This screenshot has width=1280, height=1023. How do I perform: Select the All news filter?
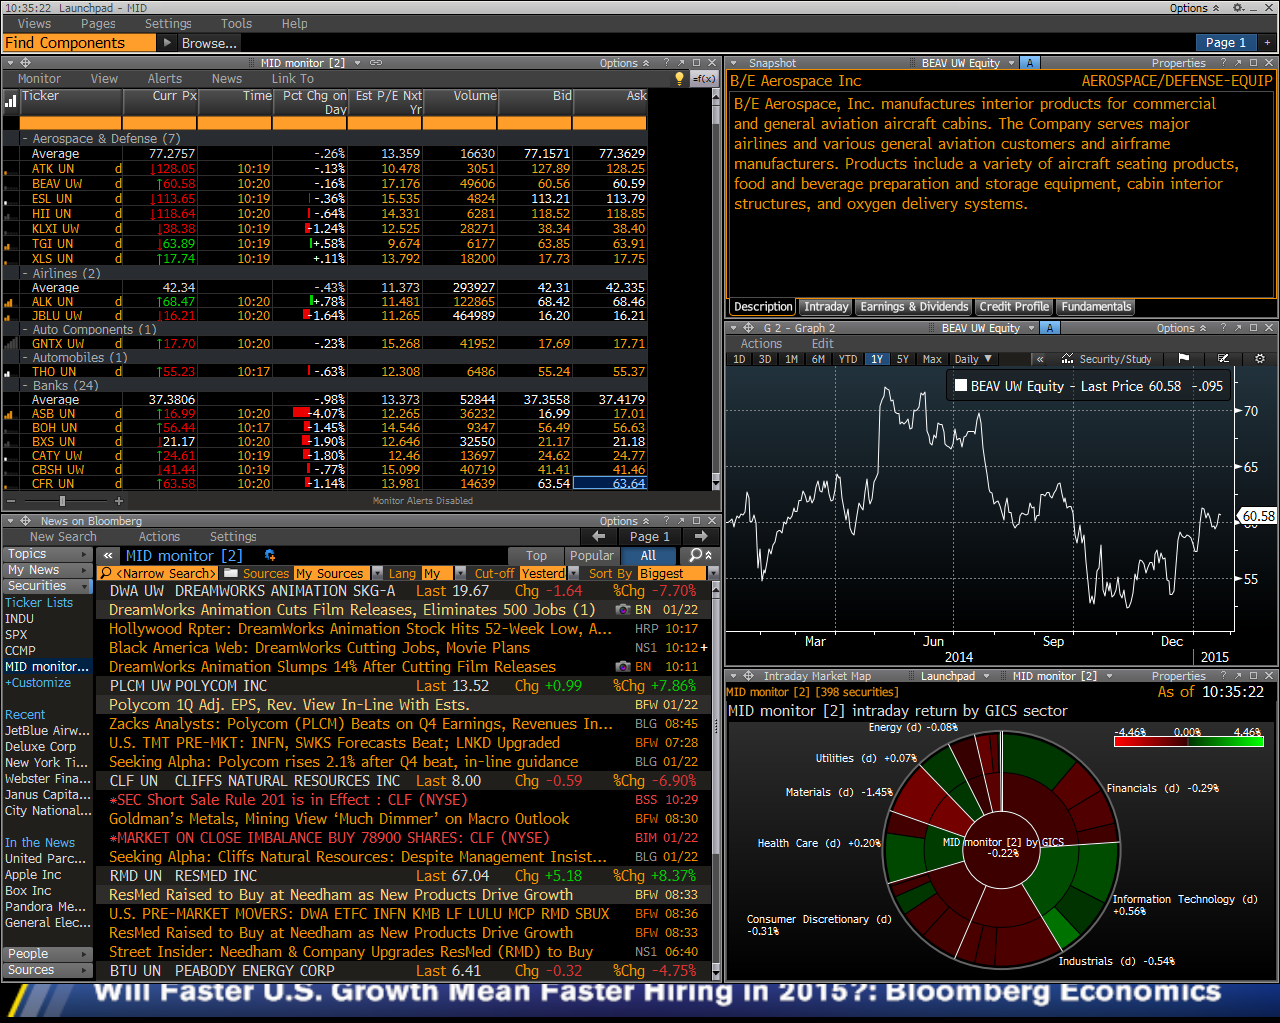(x=648, y=556)
